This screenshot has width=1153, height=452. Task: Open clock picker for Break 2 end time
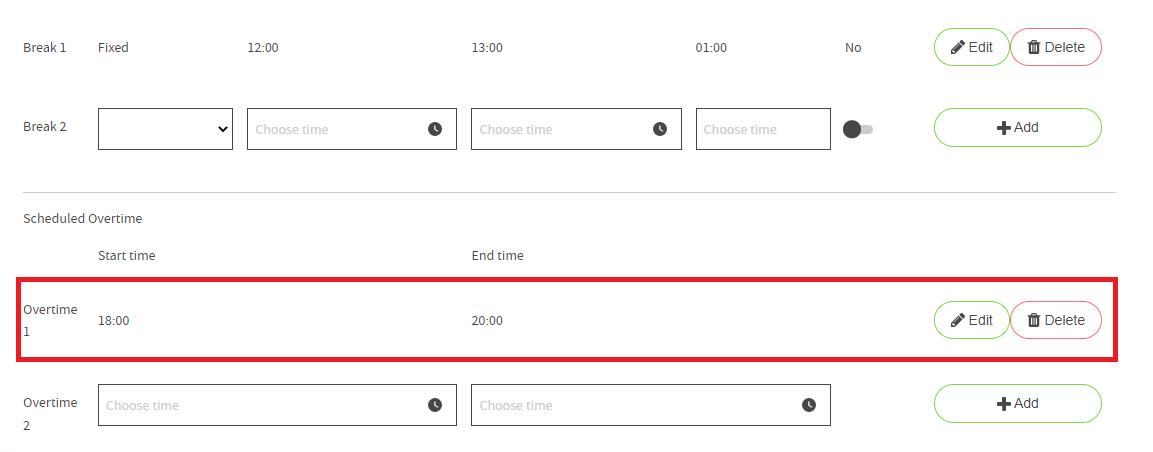[660, 129]
